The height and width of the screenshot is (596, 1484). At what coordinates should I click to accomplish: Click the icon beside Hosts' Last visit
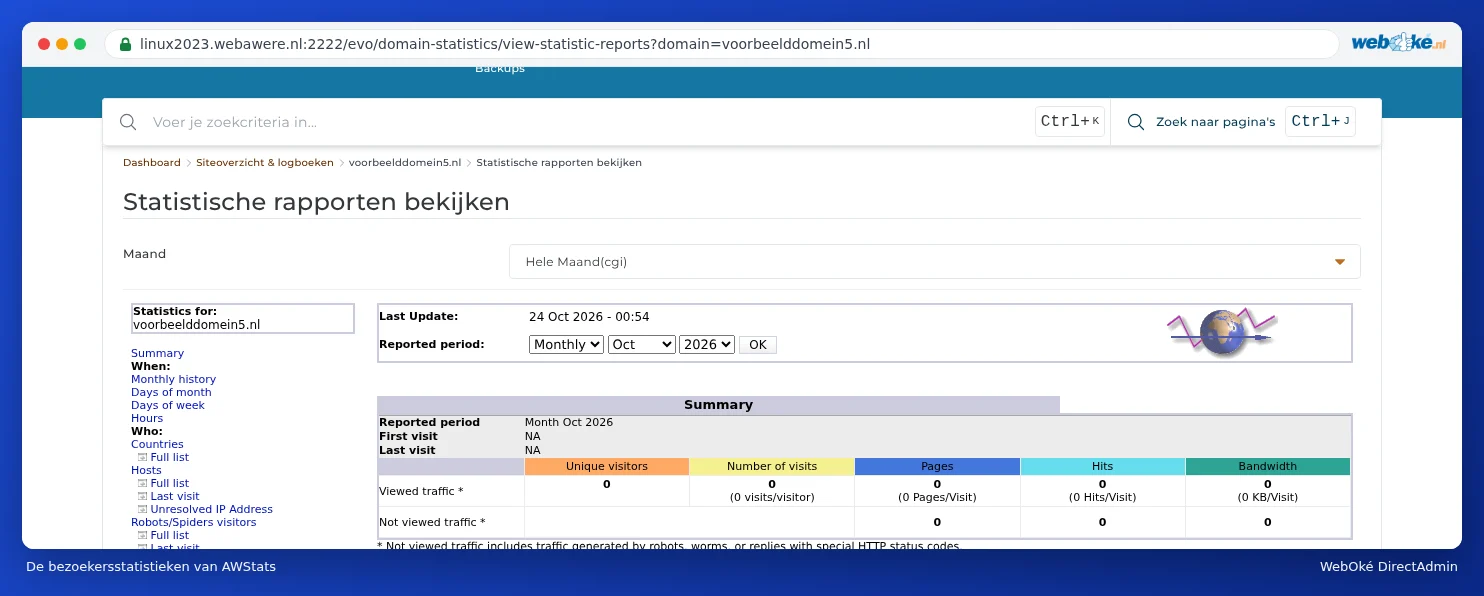[142, 497]
